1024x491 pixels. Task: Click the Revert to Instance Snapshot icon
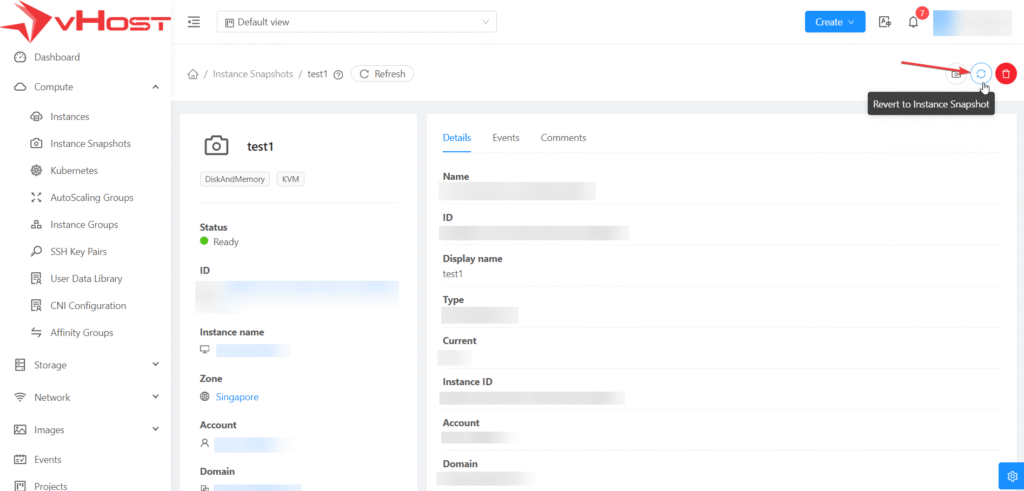point(981,74)
